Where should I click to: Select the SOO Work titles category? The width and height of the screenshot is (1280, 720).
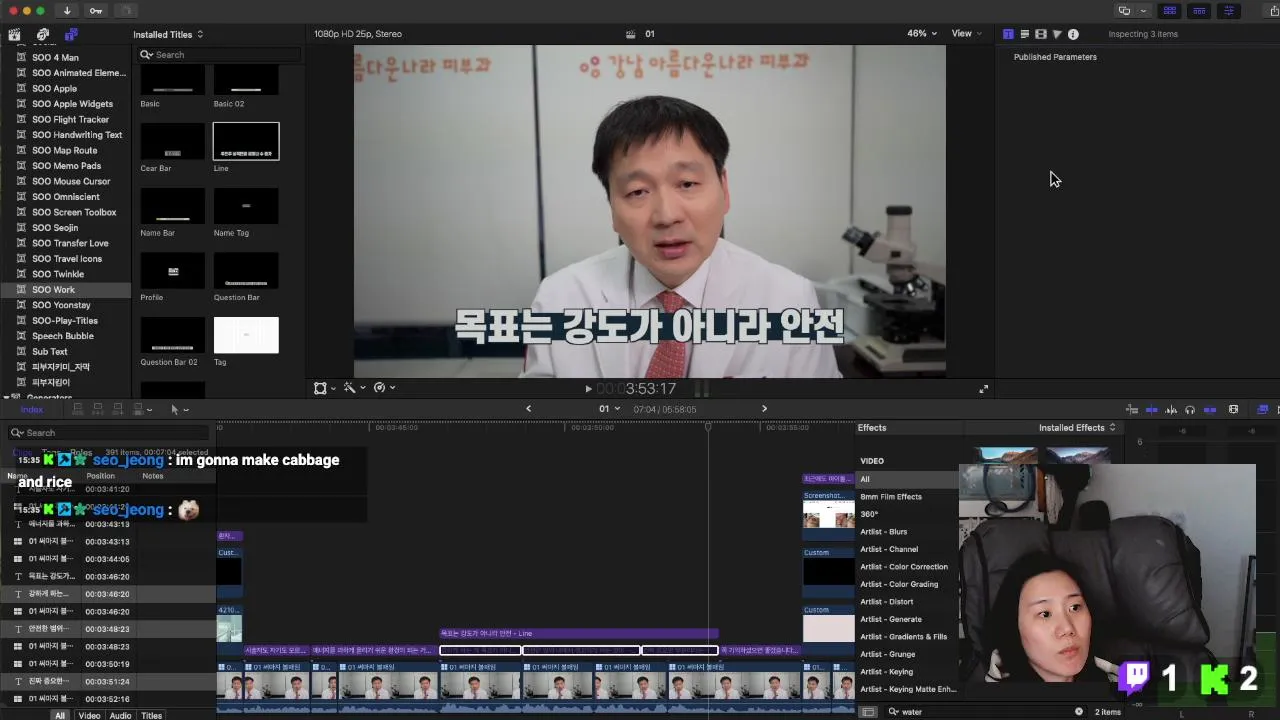65,290
